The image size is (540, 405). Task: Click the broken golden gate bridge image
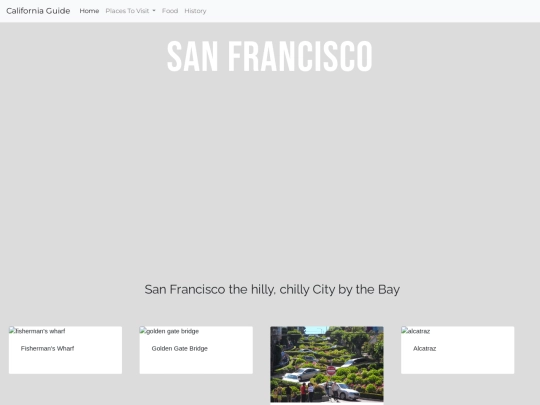tap(169, 331)
